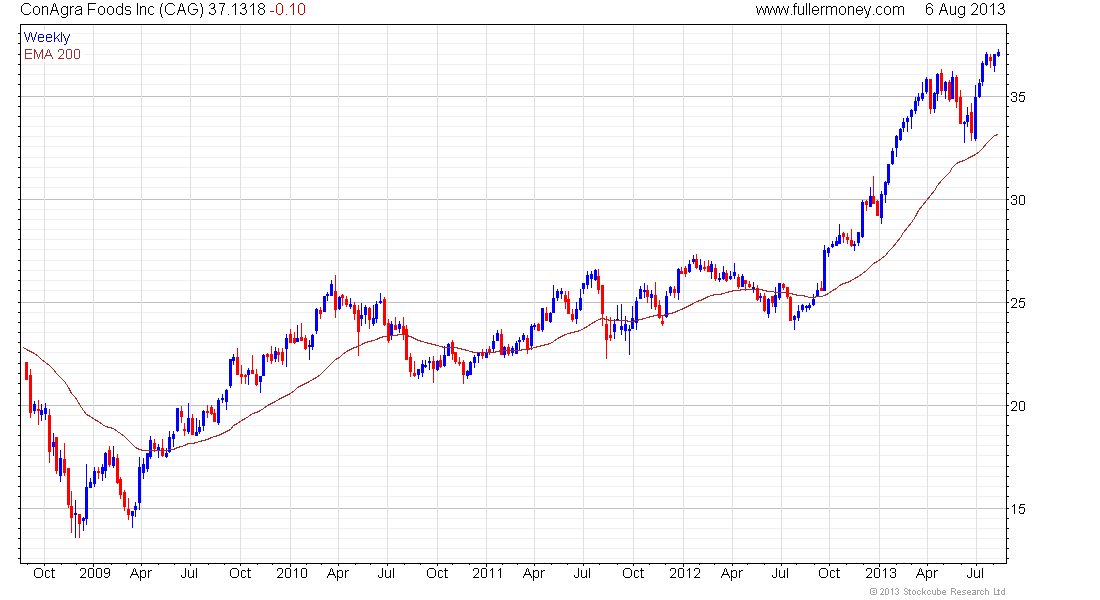Select the 15 price level on the right axis

coord(1017,509)
